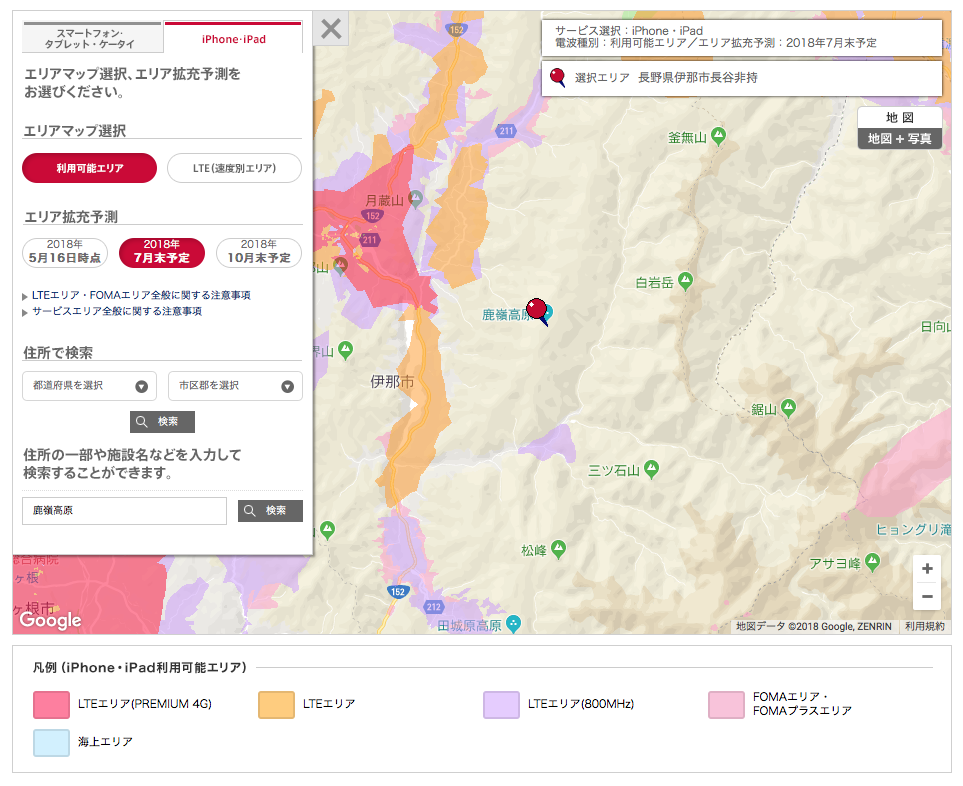
Task: Select the 利用可能エリア map option
Action: (90, 168)
